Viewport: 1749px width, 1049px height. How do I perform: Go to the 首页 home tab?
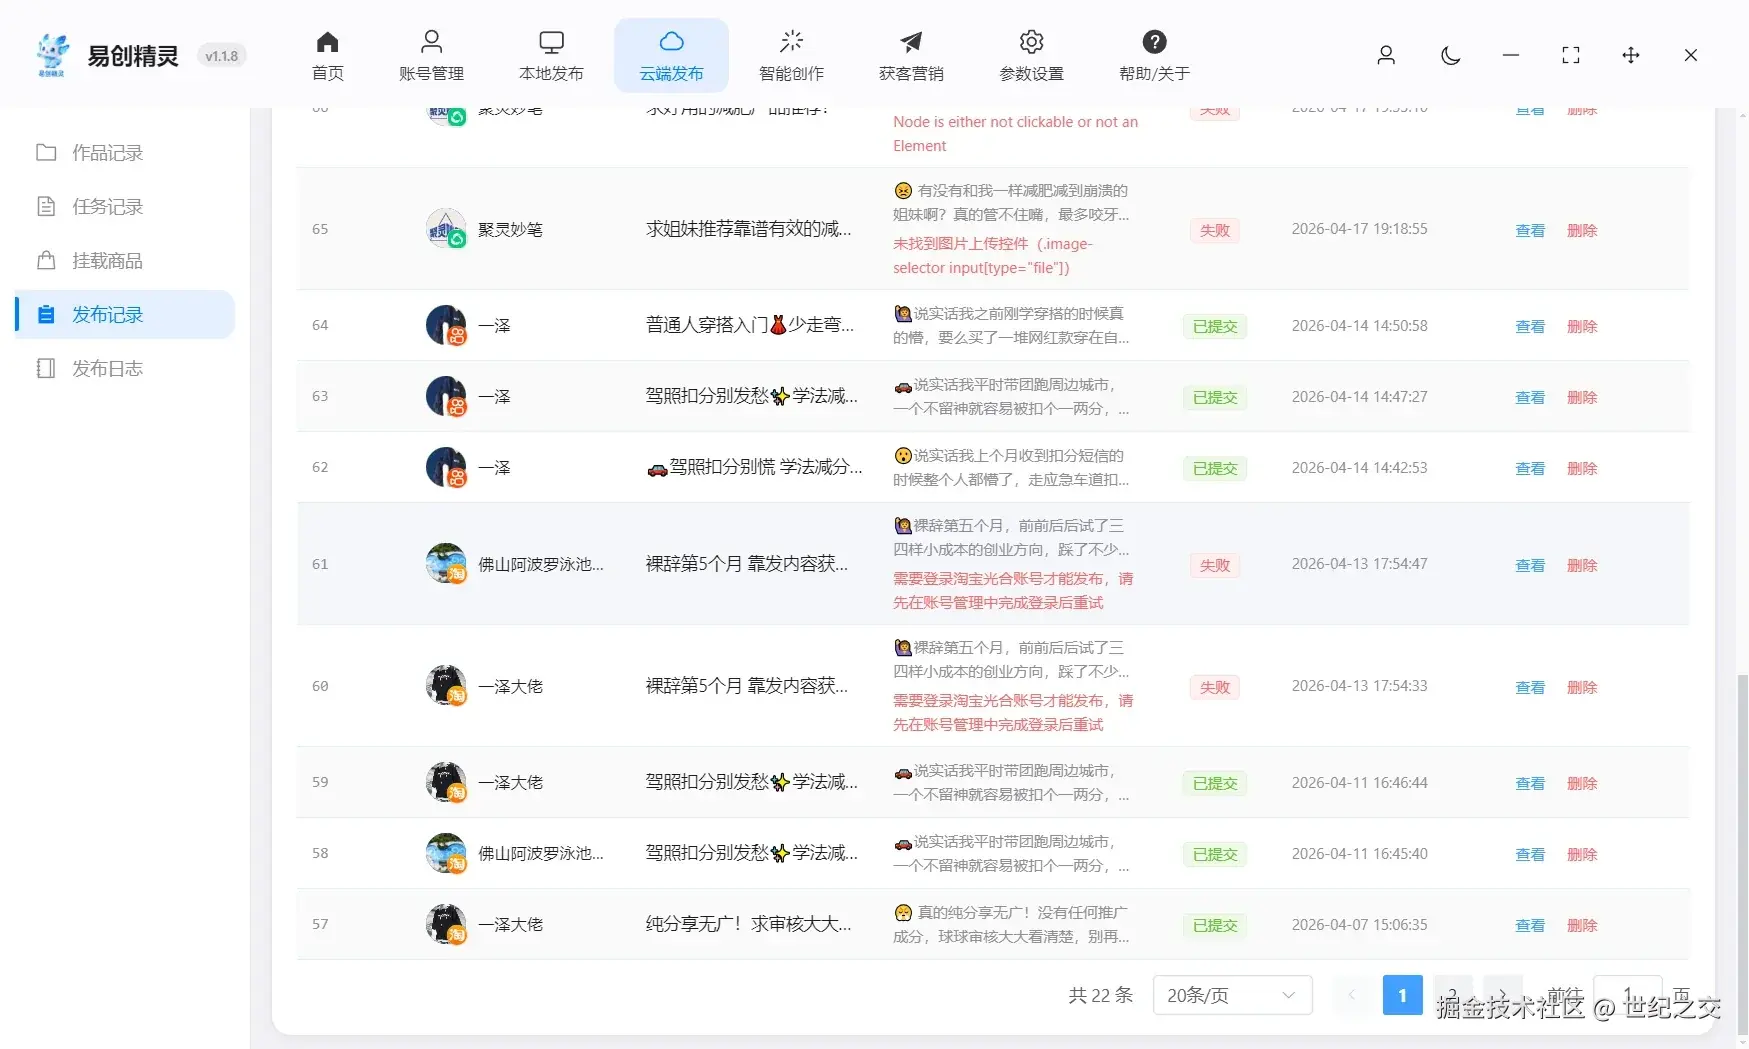click(x=327, y=56)
